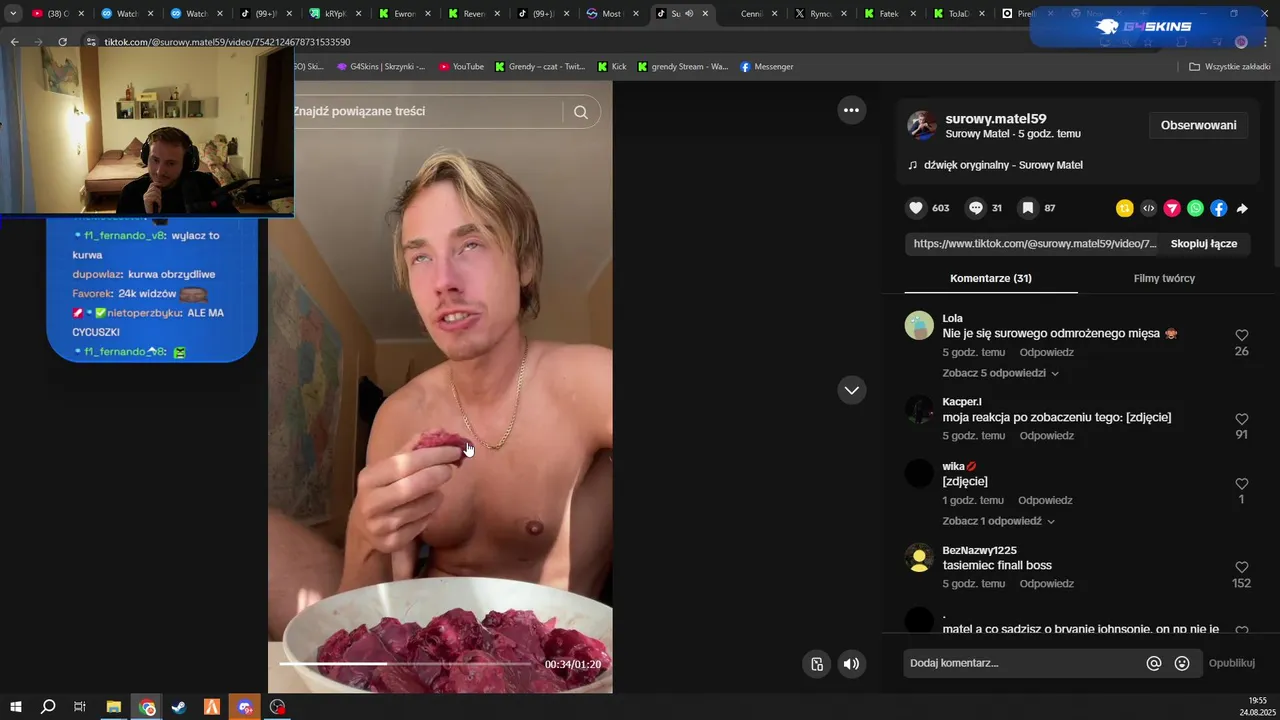Expand Zobacz 5 odpowiedzi replies
The image size is (1280, 720).
(x=1000, y=373)
